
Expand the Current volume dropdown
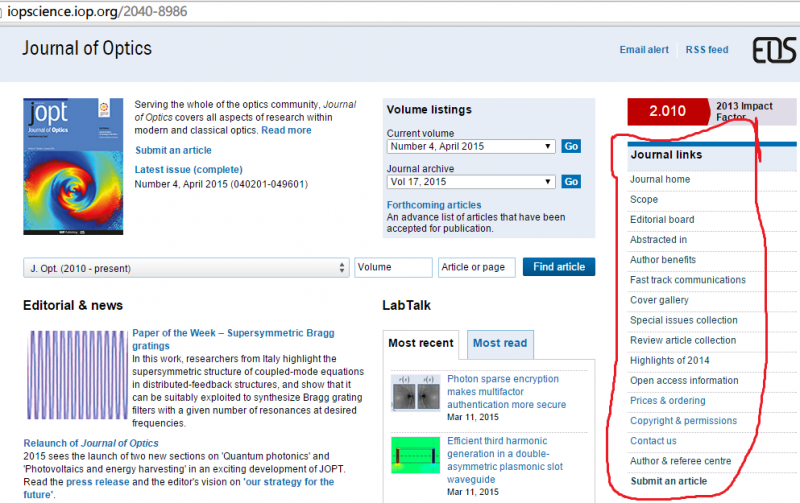pyautogui.click(x=471, y=146)
